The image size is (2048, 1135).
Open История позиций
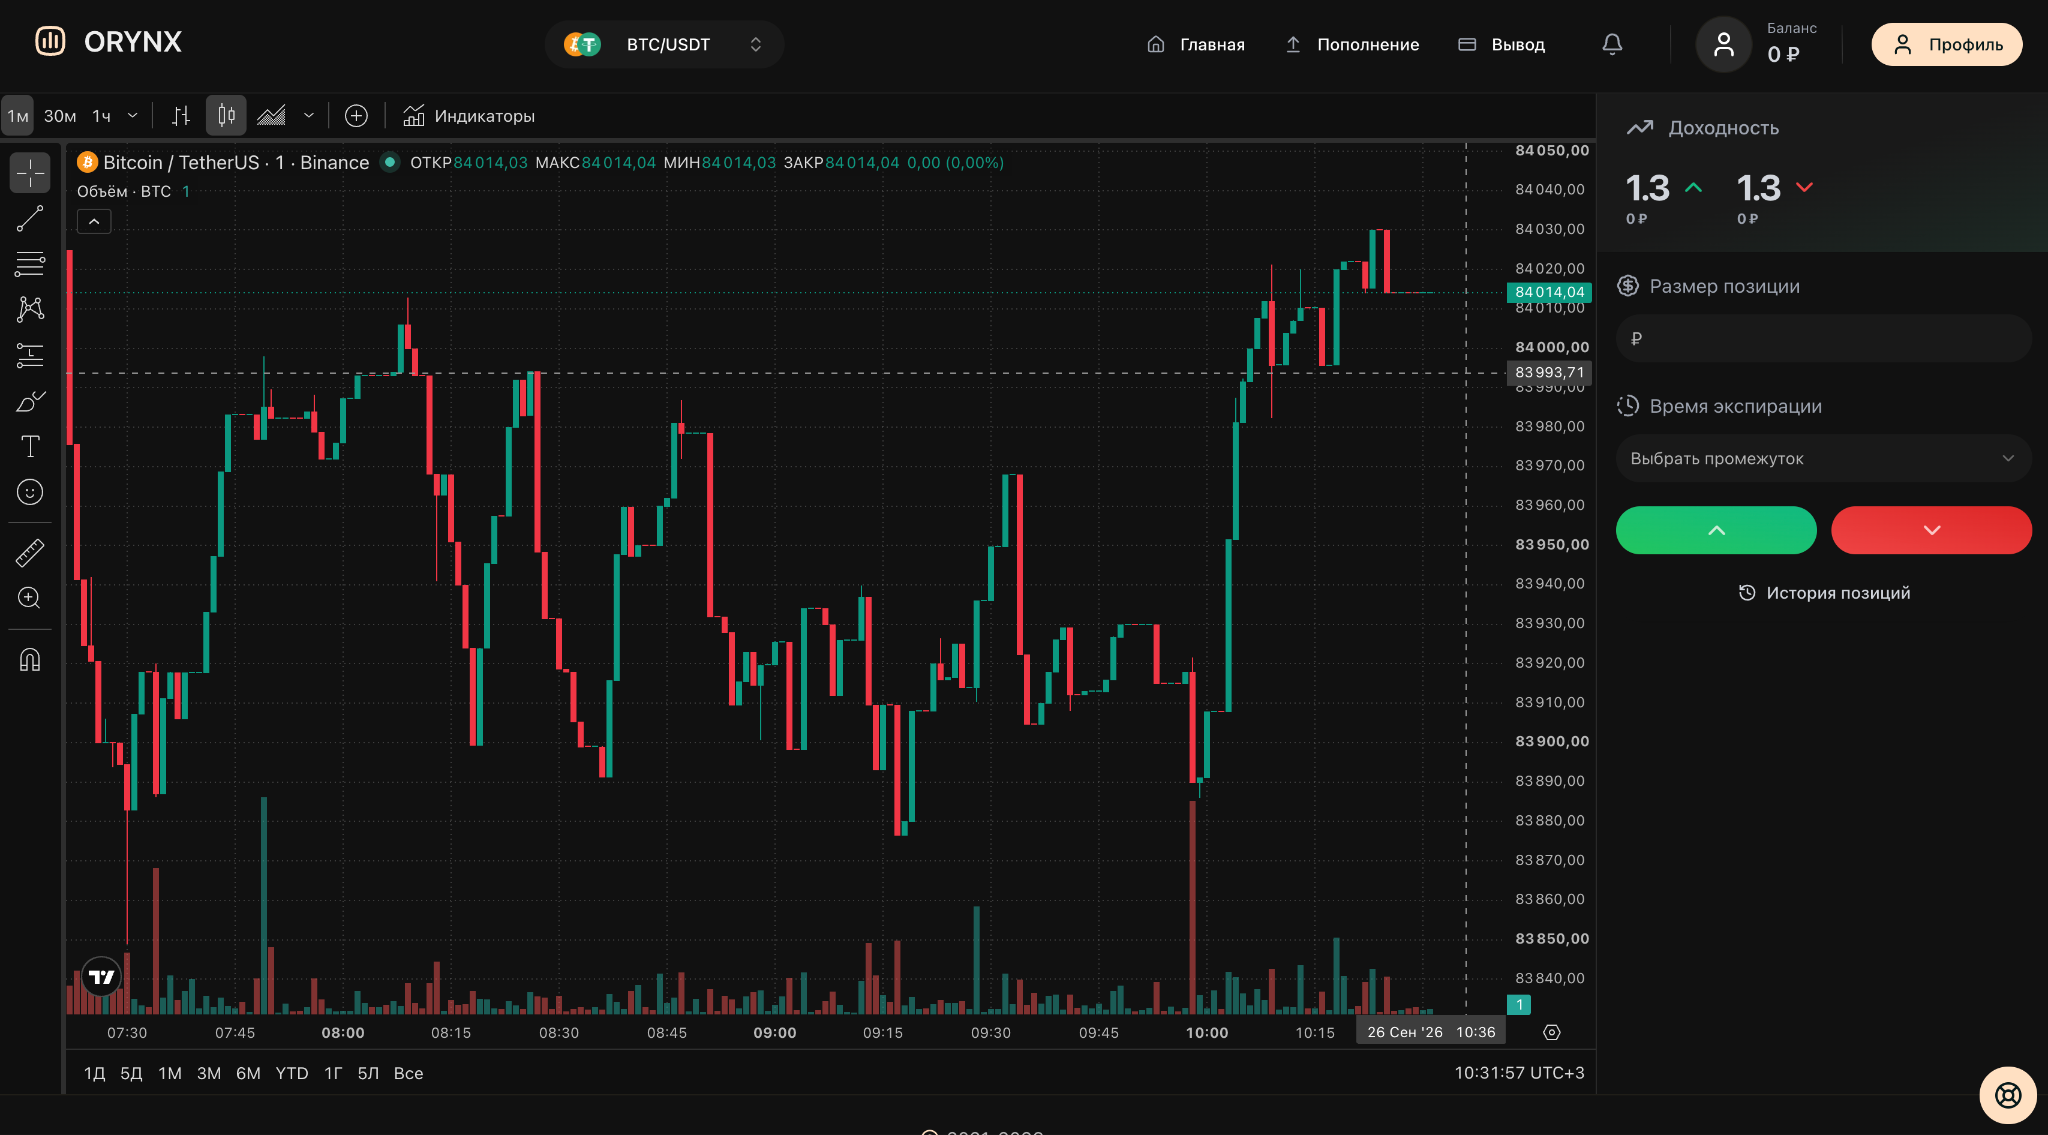click(1824, 593)
